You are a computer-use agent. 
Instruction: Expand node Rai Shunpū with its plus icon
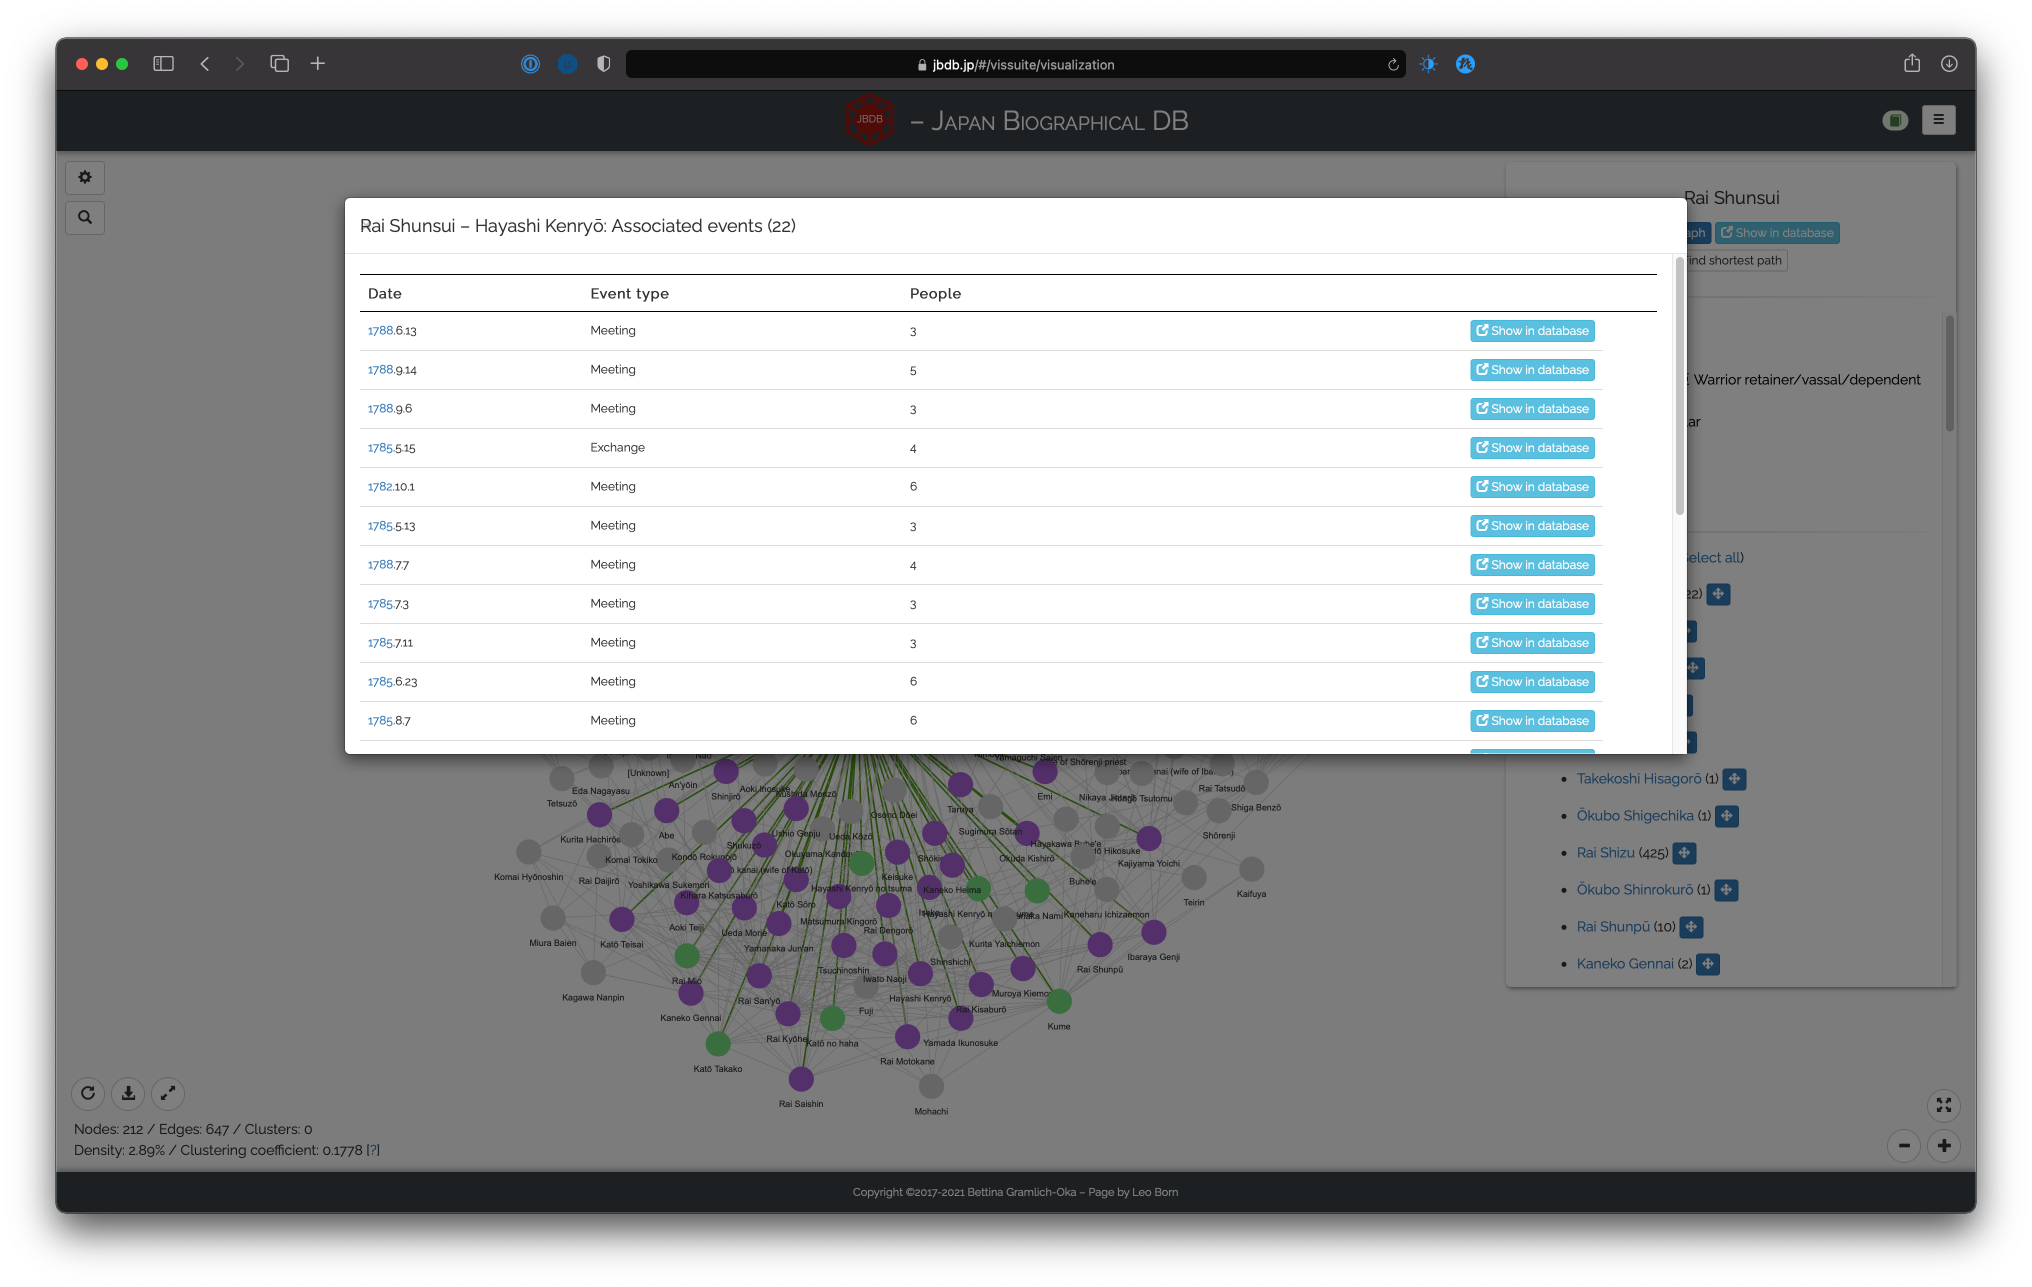click(x=1692, y=927)
